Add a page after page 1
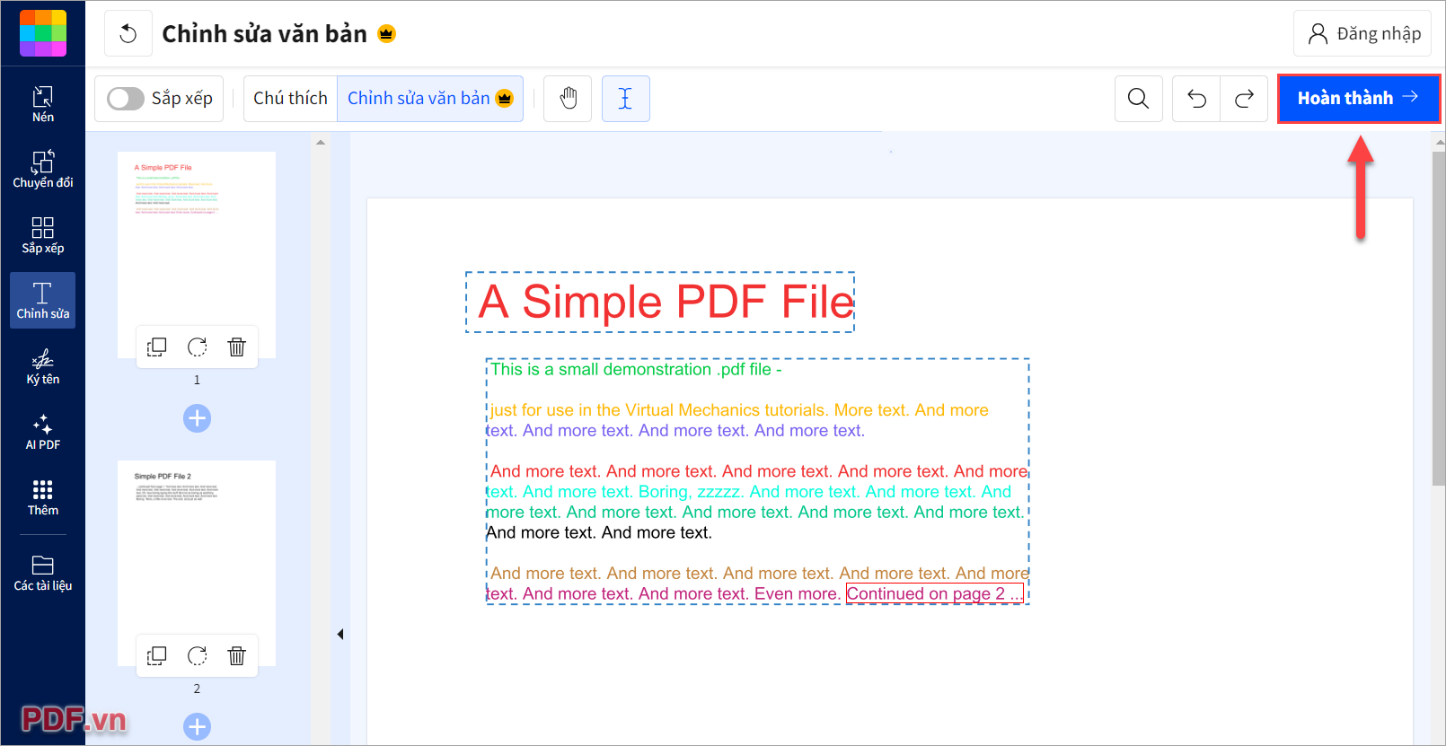 [197, 418]
